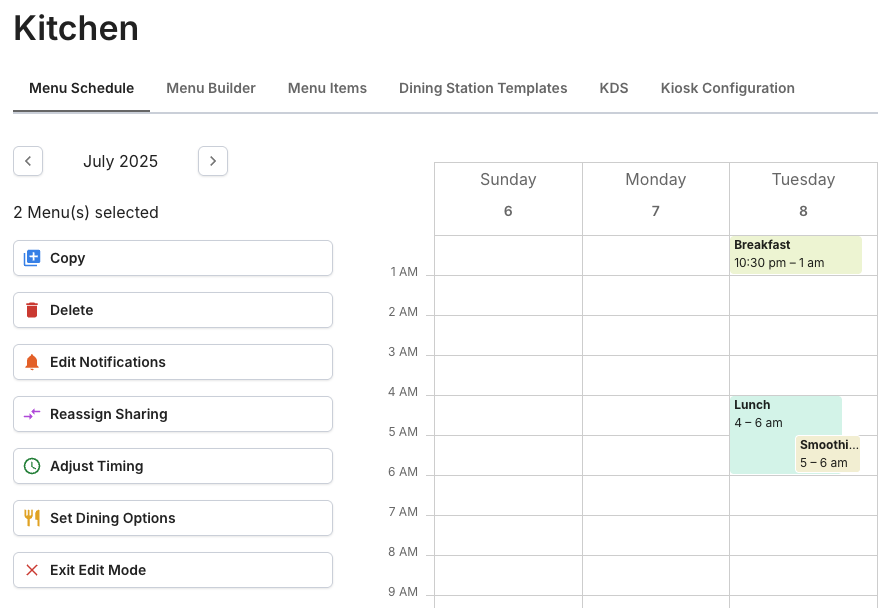This screenshot has height=608, width=878.
Task: Choose Reassign Sharing
Action: point(173,414)
